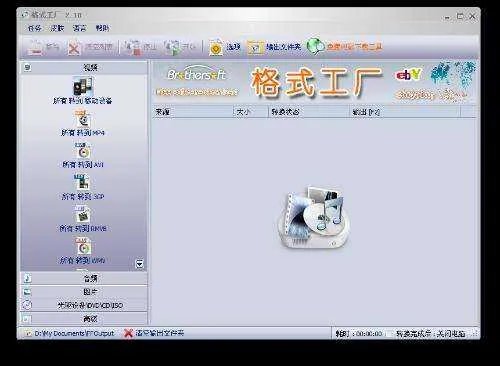Expand the 高级 (Advanced) section
The width and height of the screenshot is (500, 366).
84,319
